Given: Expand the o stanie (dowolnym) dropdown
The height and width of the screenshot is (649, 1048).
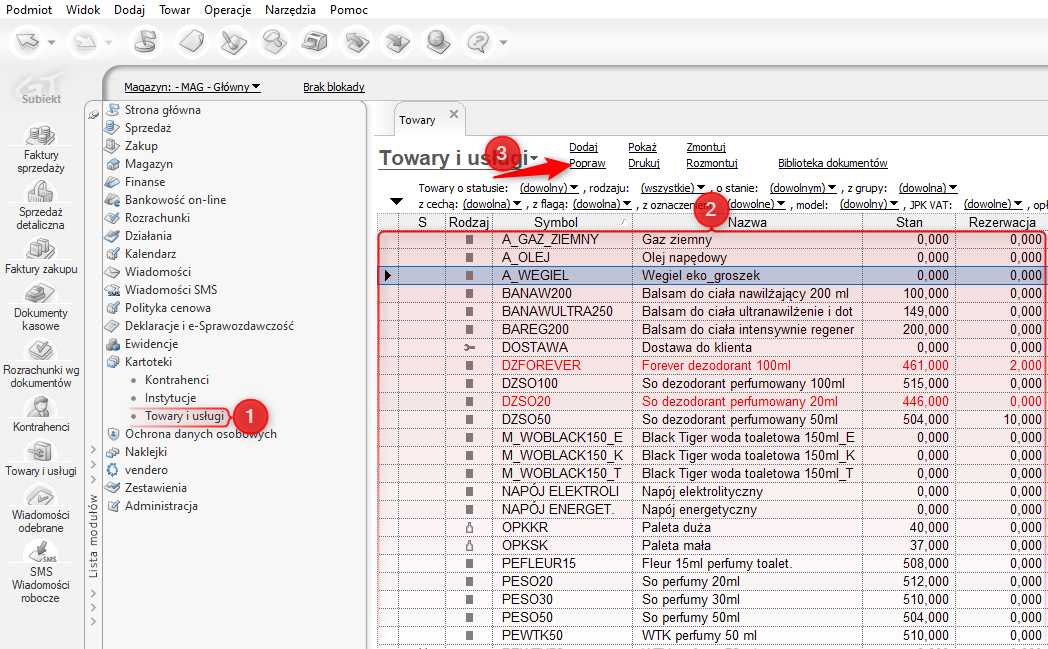Looking at the screenshot, I should click(x=803, y=187).
